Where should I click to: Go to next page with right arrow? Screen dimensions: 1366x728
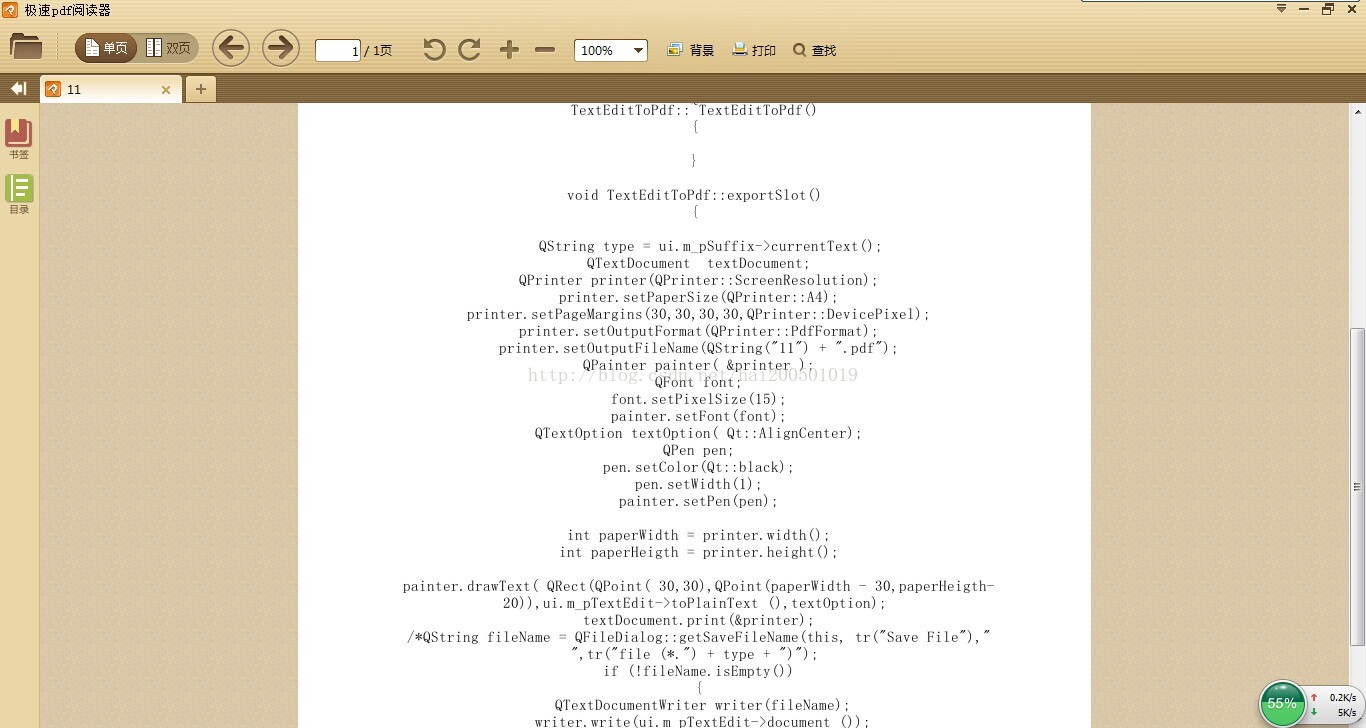pos(281,48)
